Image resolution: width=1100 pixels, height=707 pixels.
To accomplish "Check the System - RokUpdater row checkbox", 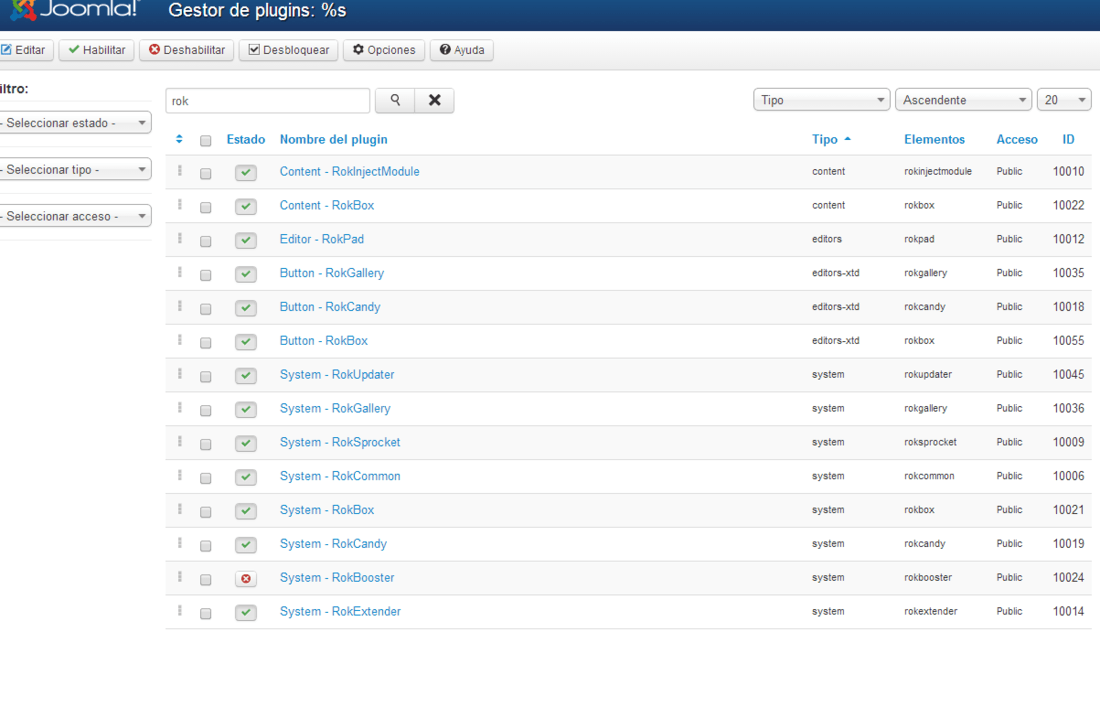I will (x=206, y=377).
